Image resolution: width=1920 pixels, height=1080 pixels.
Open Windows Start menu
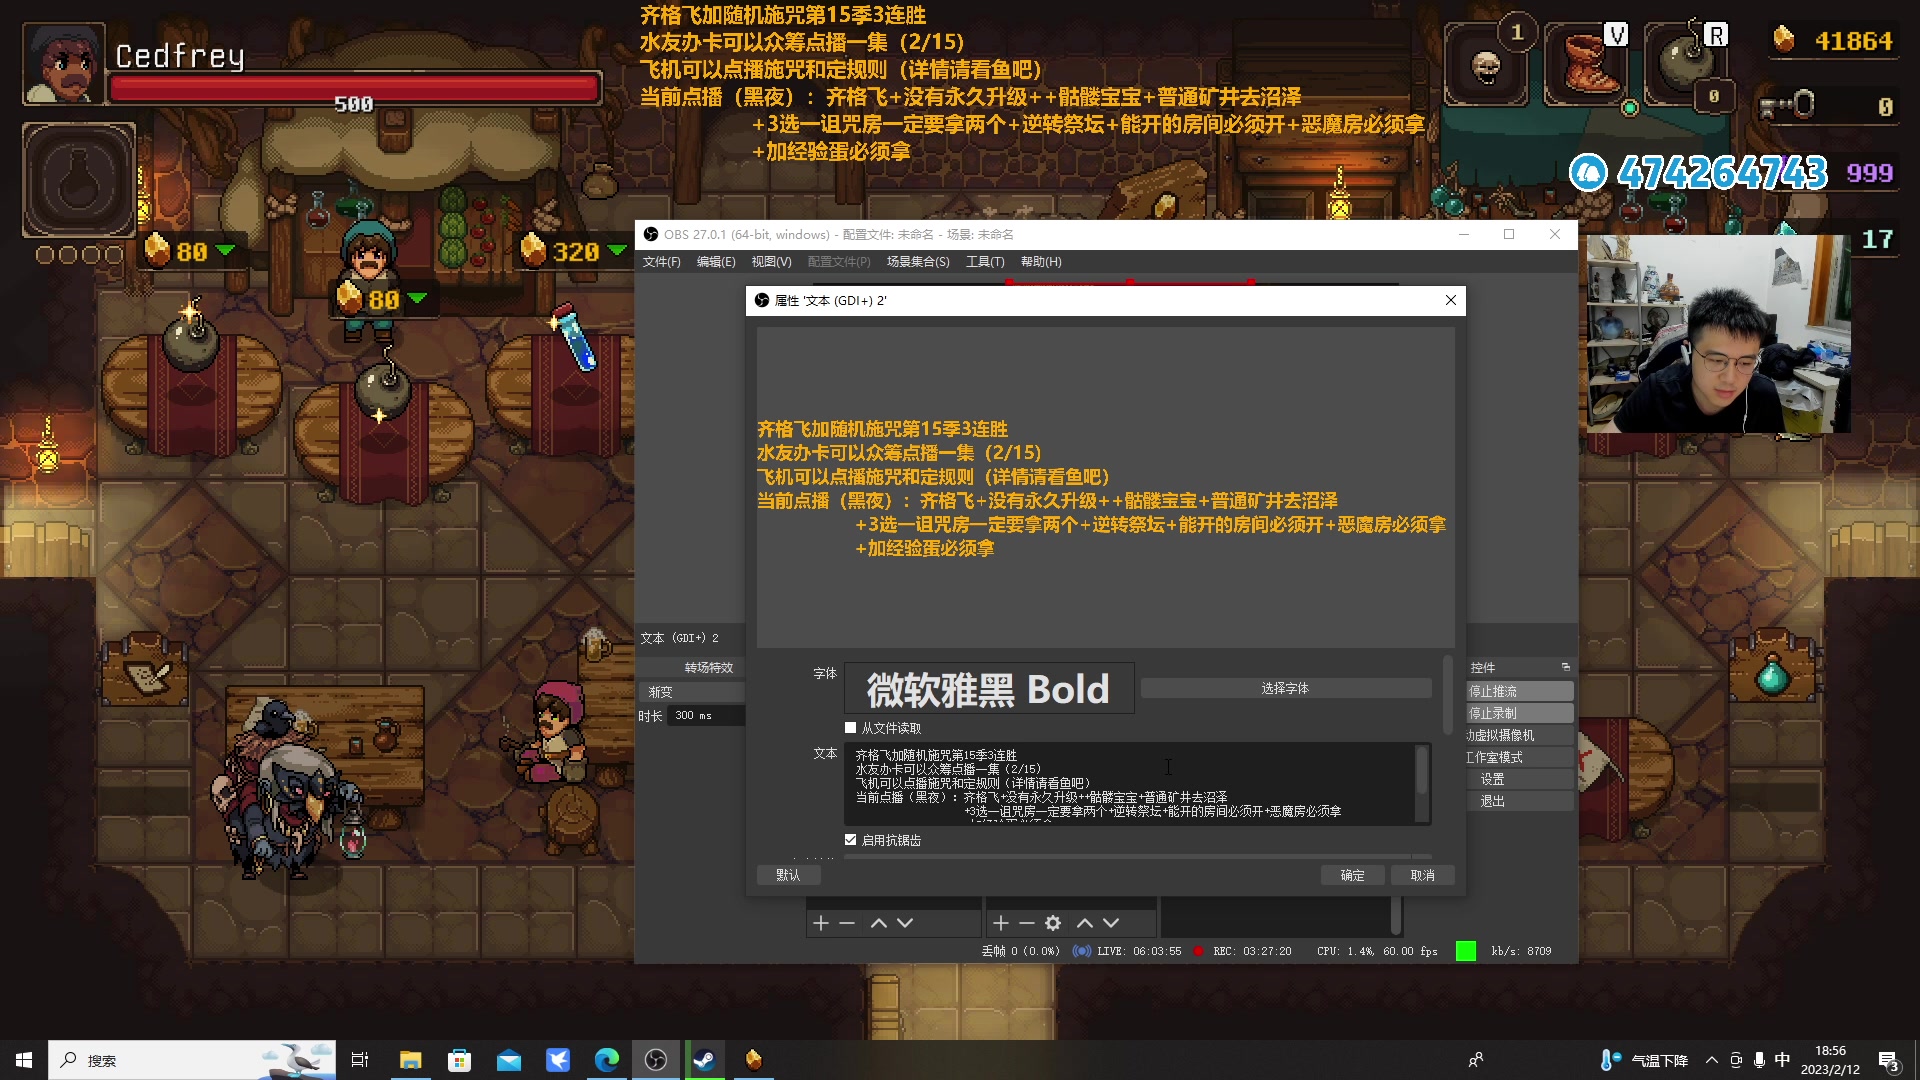click(x=24, y=1060)
